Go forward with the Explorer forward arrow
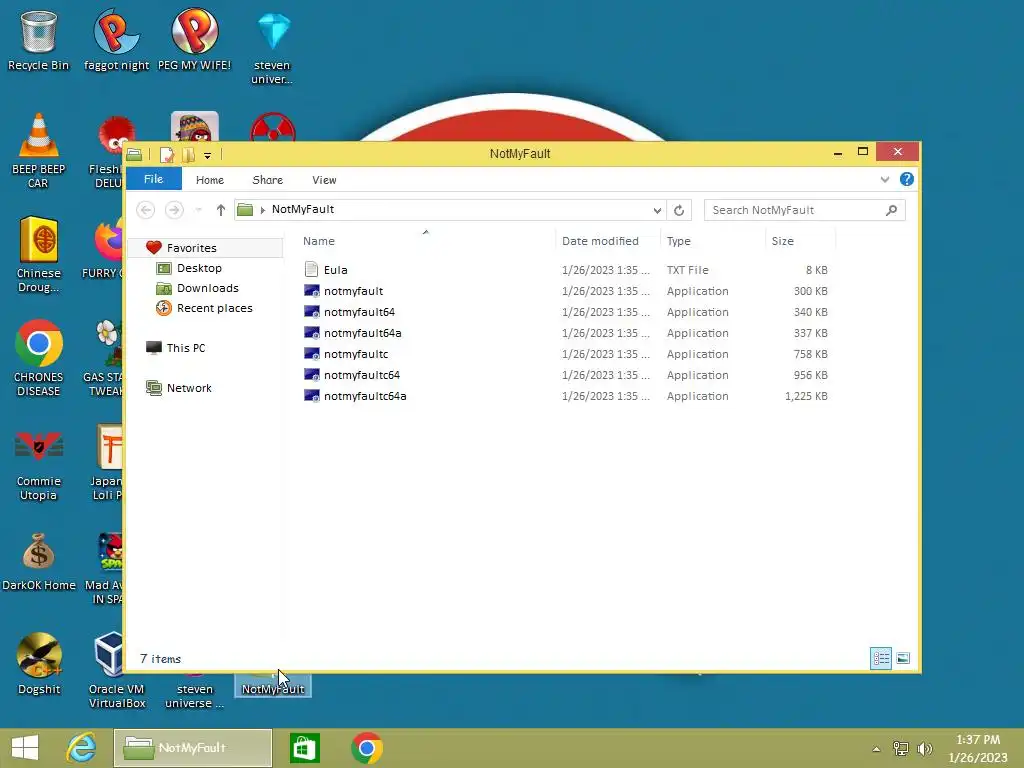 pyautogui.click(x=174, y=210)
